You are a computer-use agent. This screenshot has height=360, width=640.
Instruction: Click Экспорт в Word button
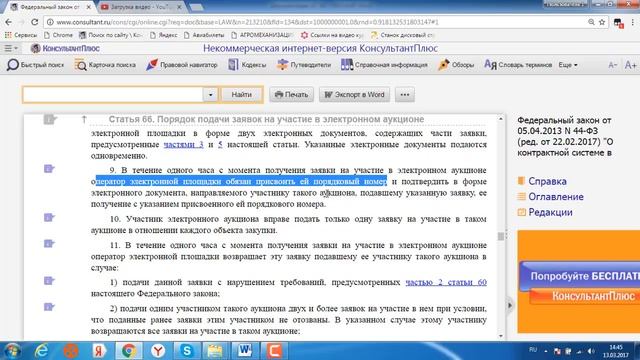point(354,95)
